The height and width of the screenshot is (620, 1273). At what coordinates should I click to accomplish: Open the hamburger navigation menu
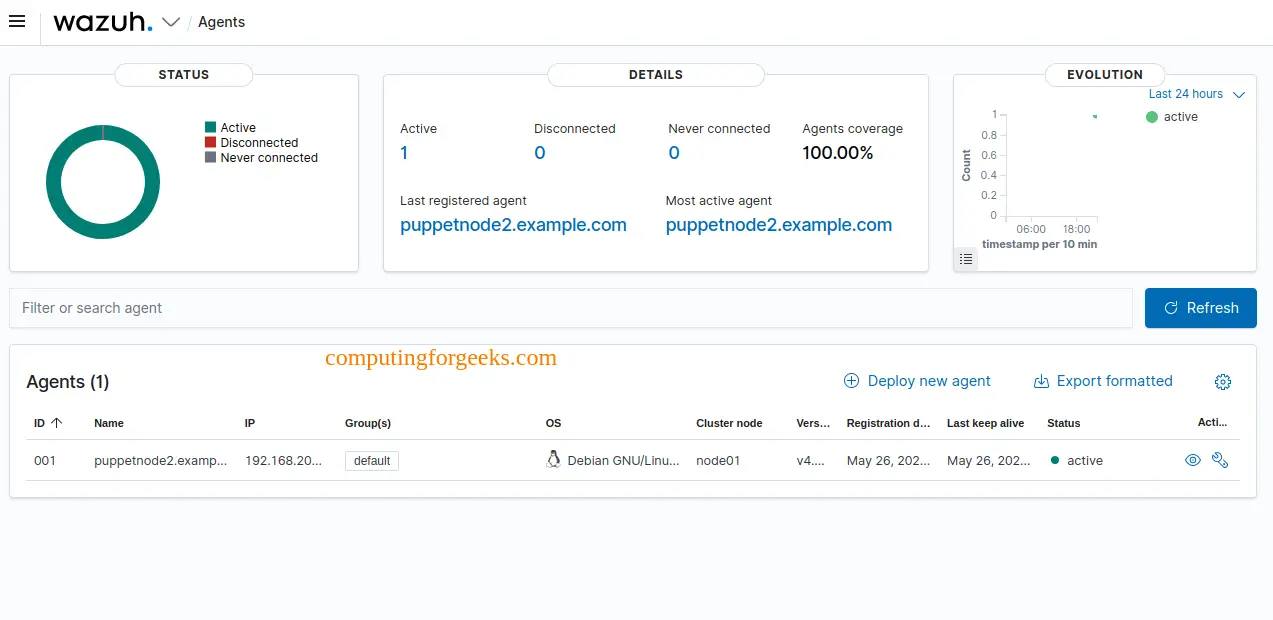pos(17,22)
